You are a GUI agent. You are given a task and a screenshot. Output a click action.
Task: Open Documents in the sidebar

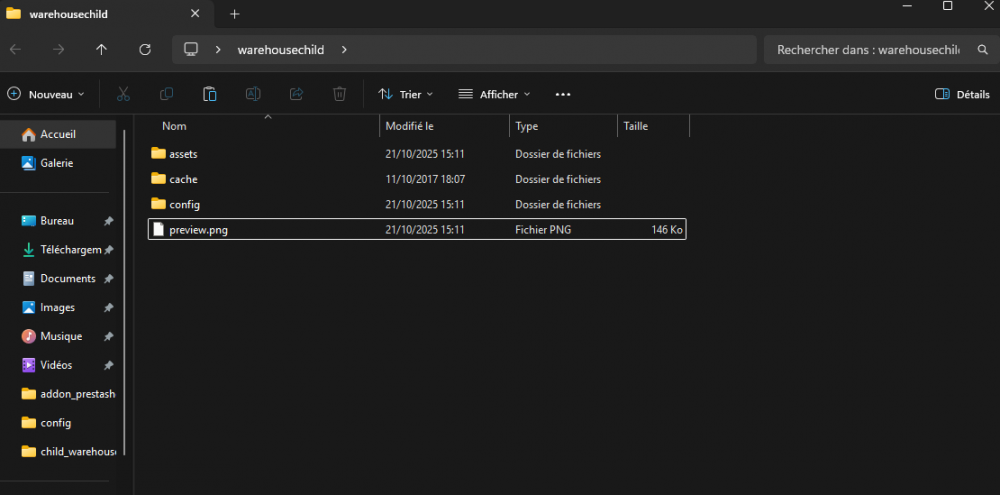(58, 279)
